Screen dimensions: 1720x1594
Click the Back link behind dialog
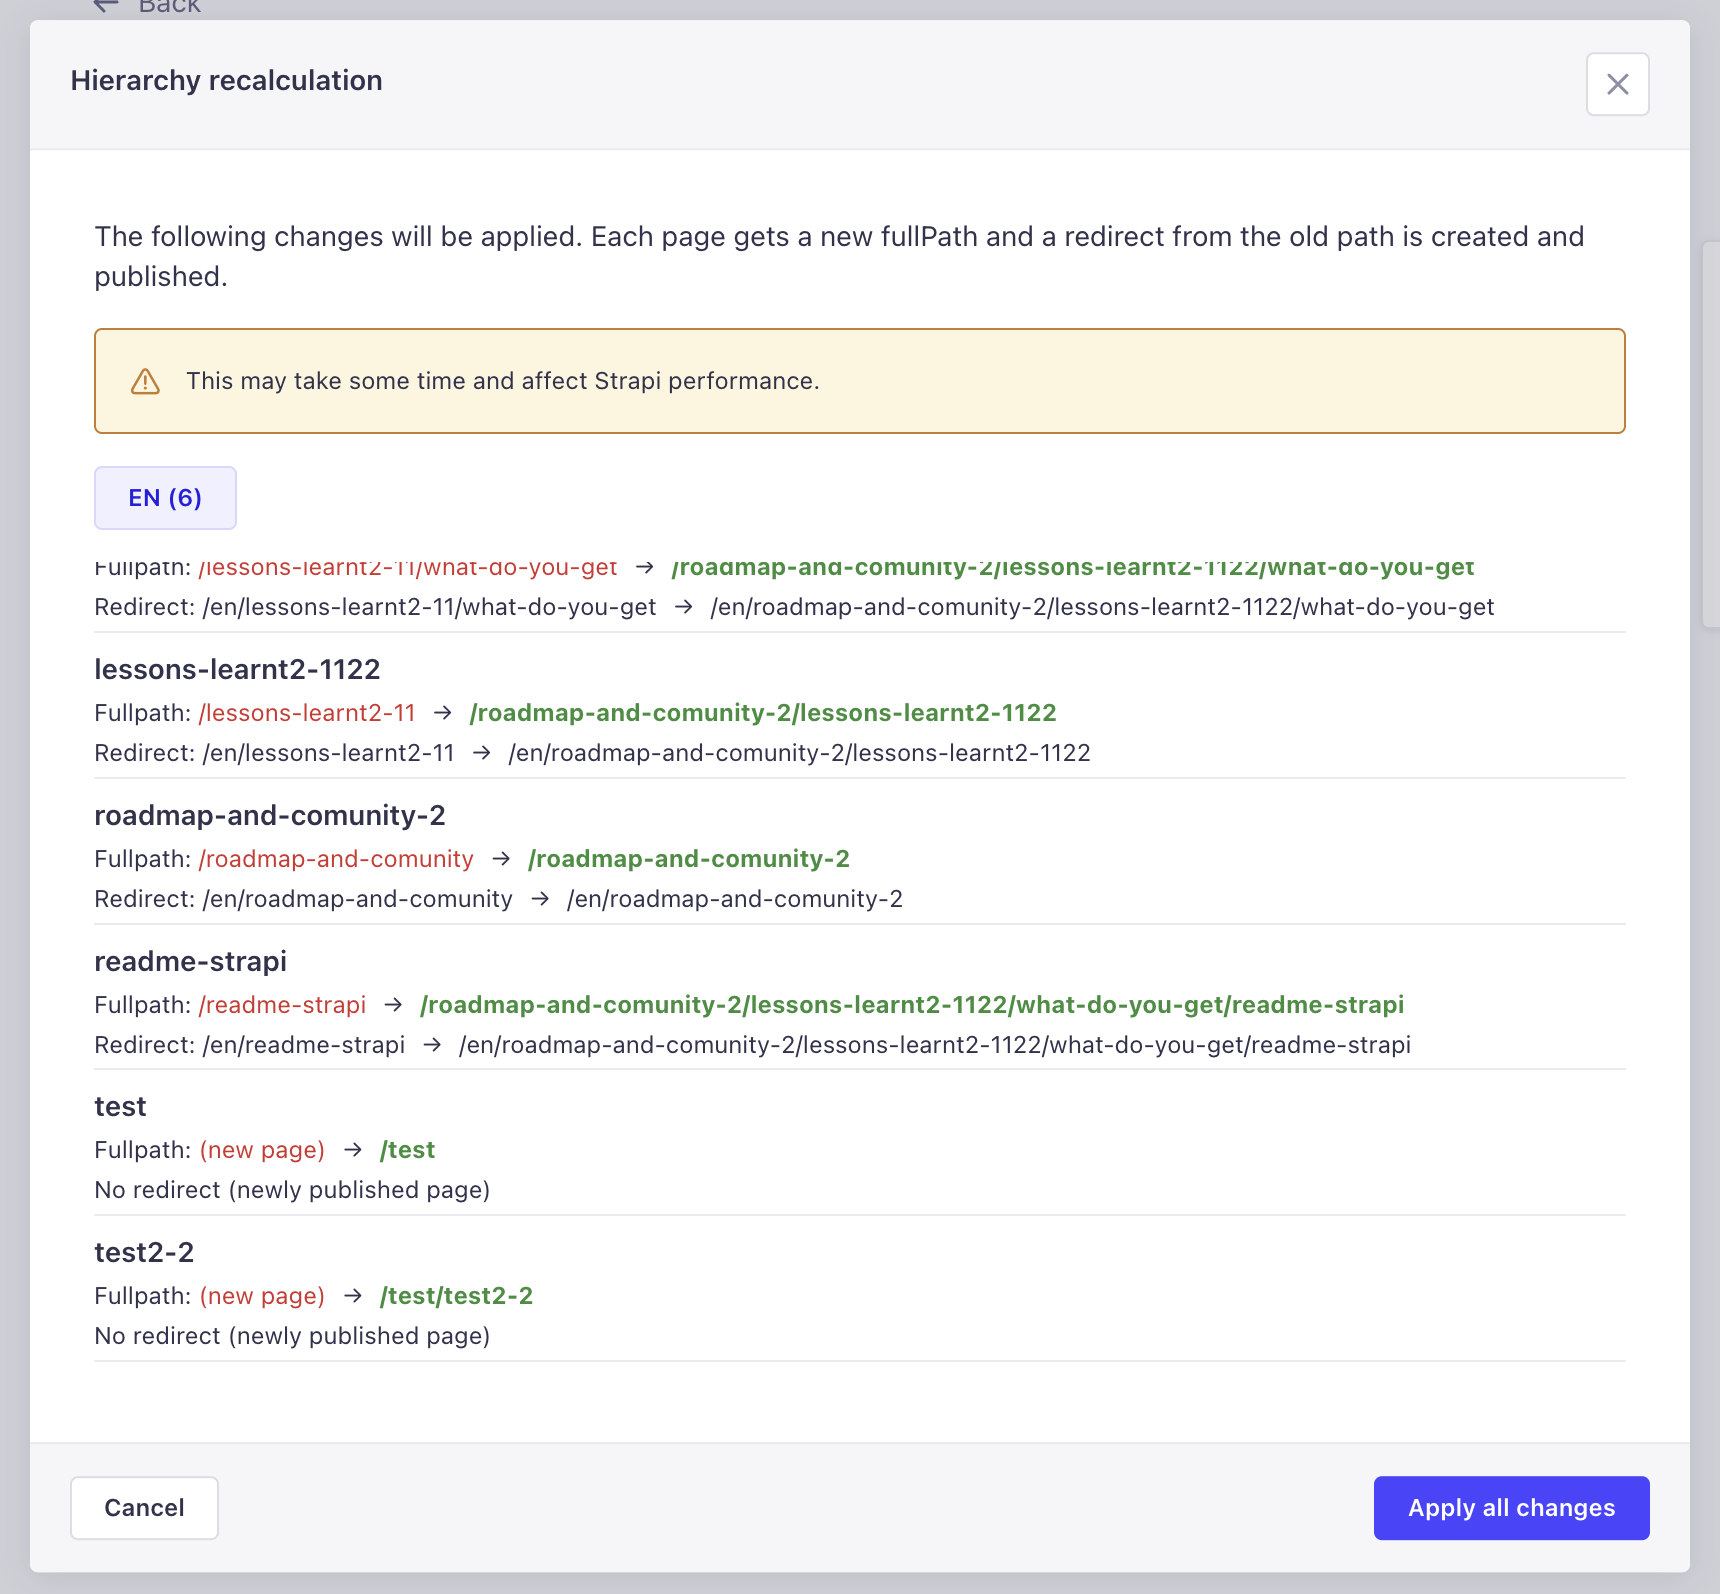click(147, 6)
